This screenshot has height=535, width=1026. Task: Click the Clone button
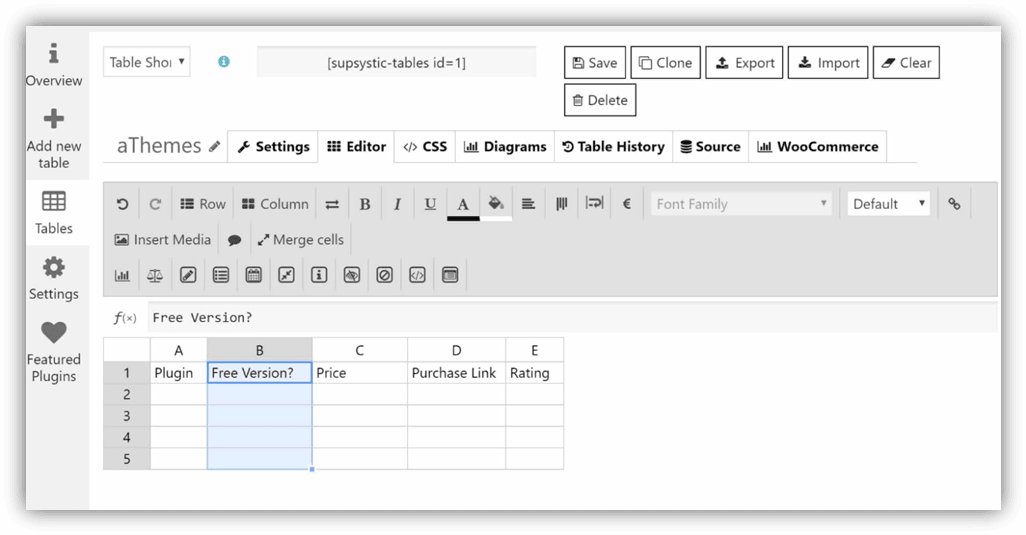[665, 63]
